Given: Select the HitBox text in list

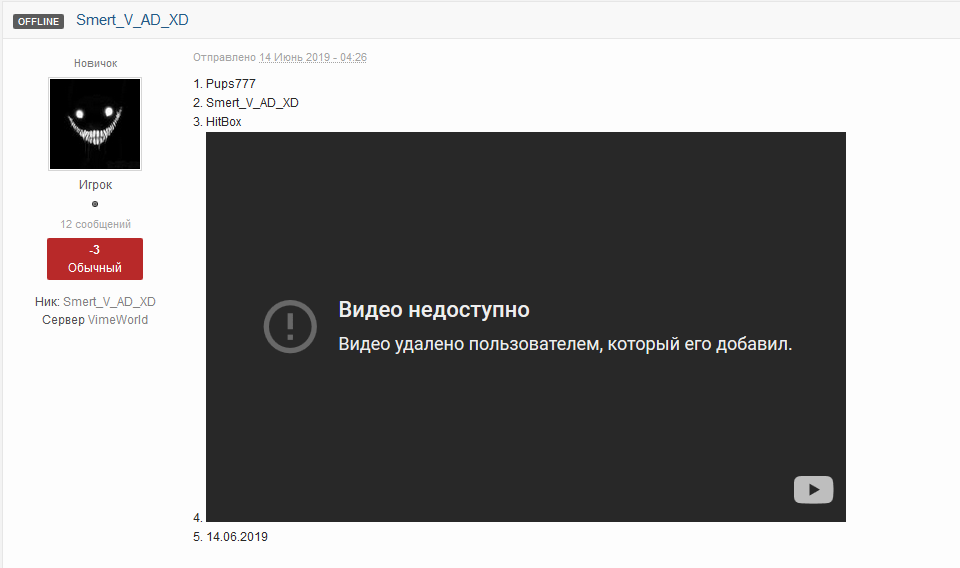Looking at the screenshot, I should 223,122.
